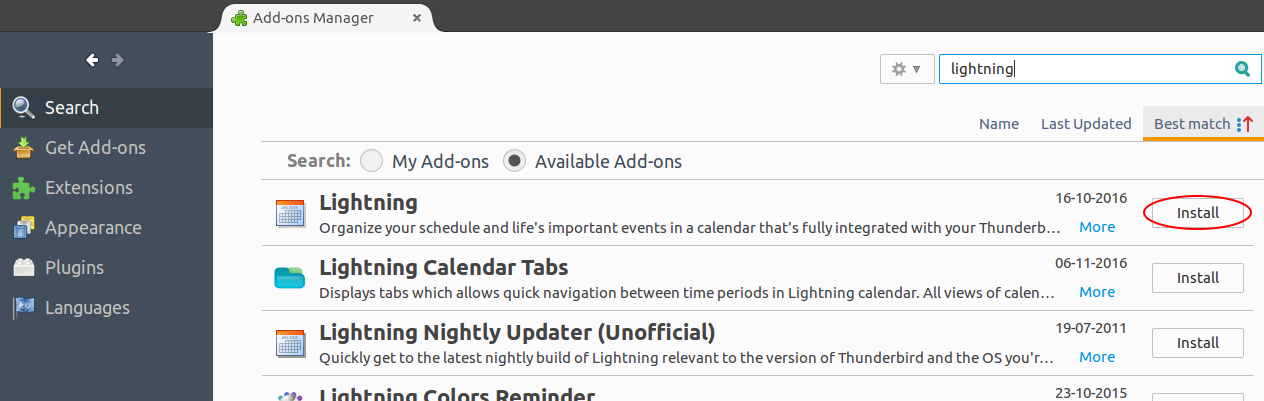Open More link for Lightning Calendar Tabs
The image size is (1264, 401).
1097,292
